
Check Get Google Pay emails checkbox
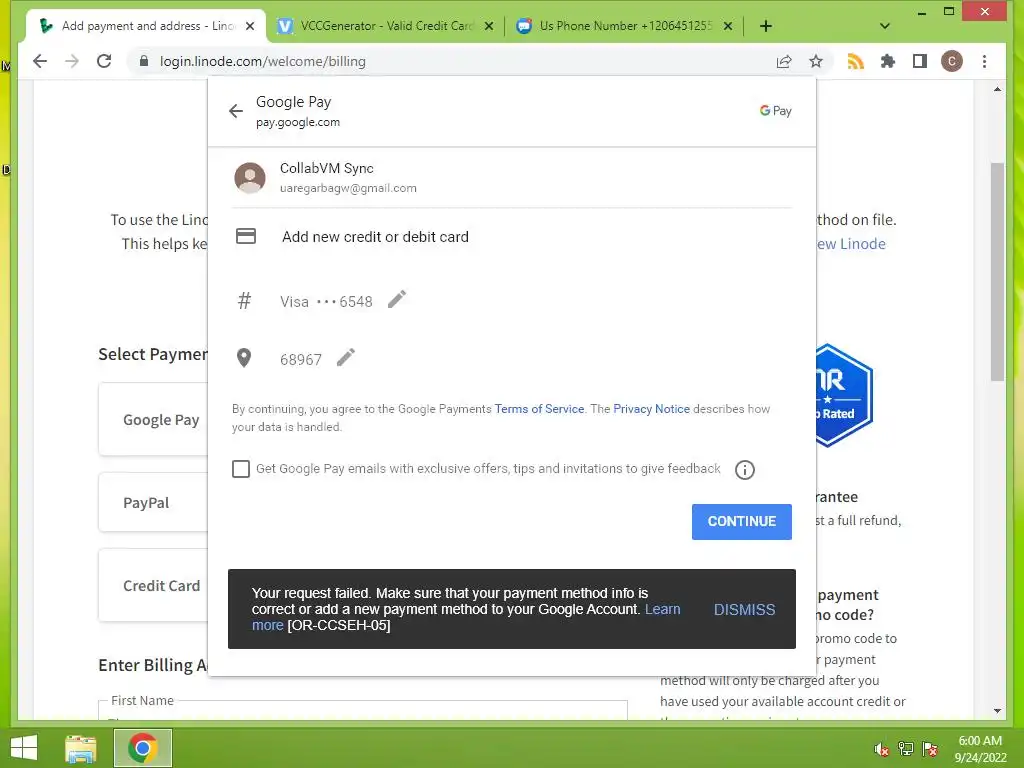pos(241,469)
